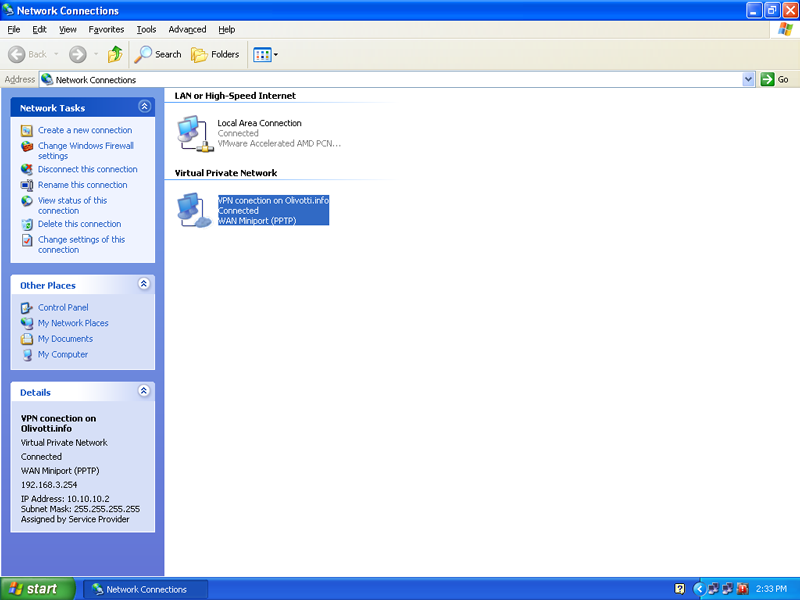Click the Network Connections taskbar button
The height and width of the screenshot is (600, 800).
(x=145, y=589)
